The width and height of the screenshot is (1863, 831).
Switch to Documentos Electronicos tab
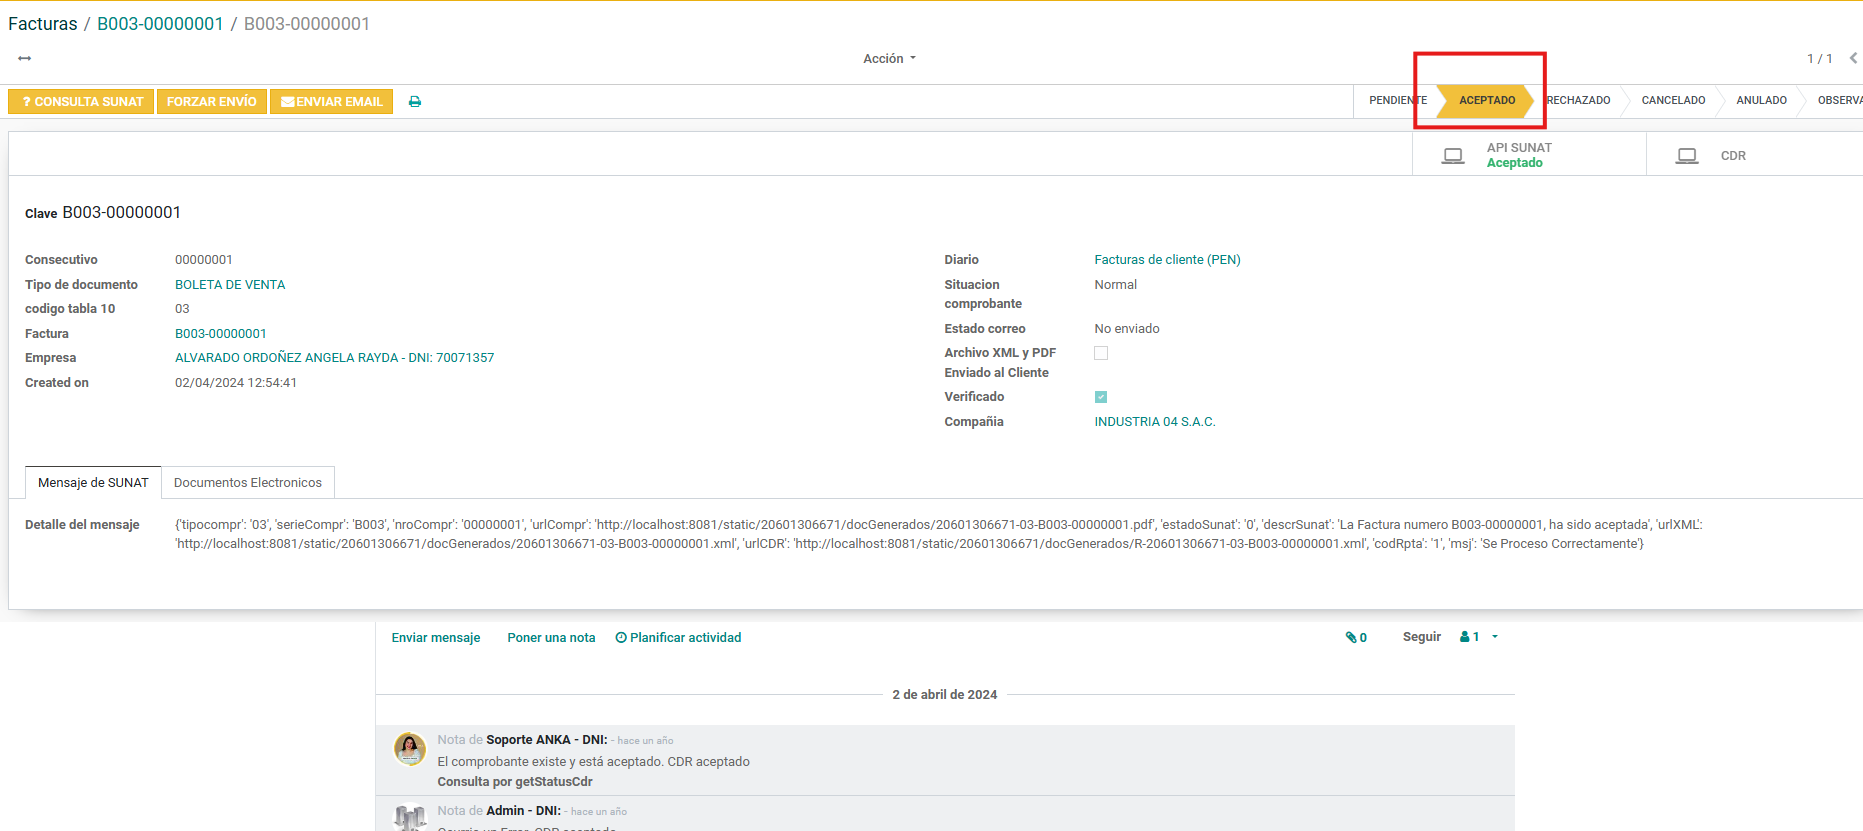coord(248,483)
